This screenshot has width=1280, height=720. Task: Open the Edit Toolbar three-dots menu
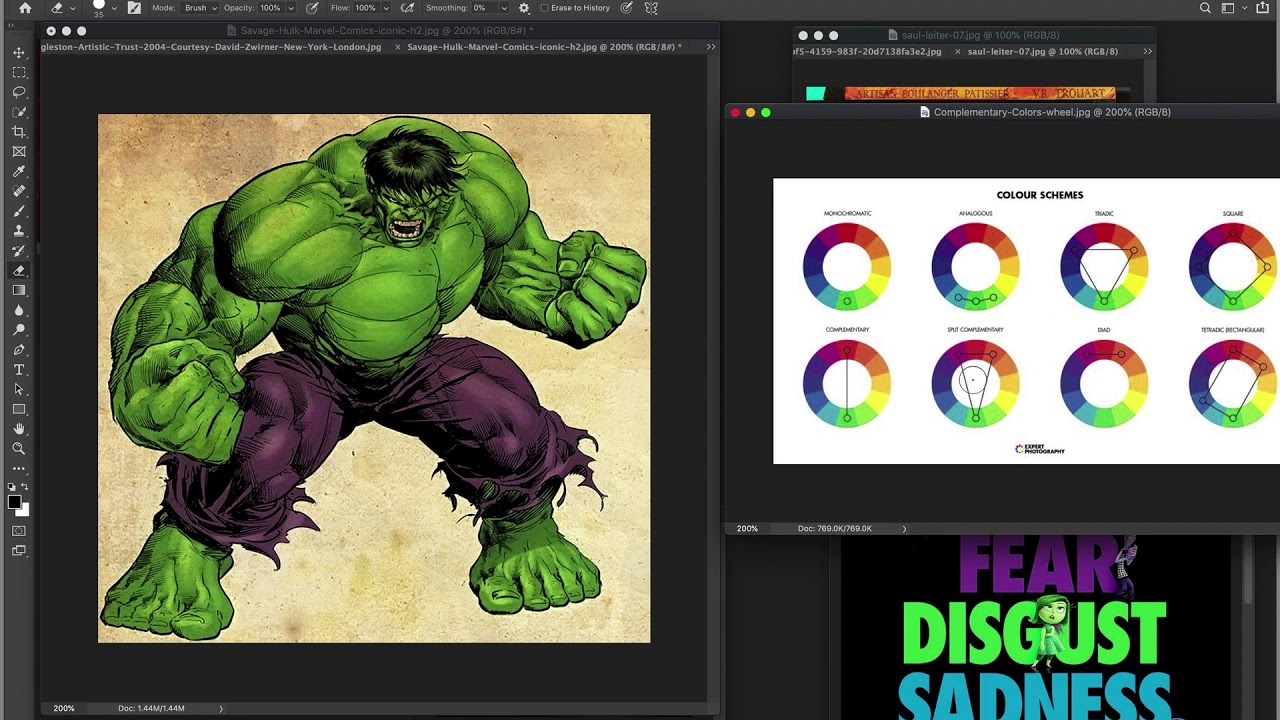(x=19, y=468)
